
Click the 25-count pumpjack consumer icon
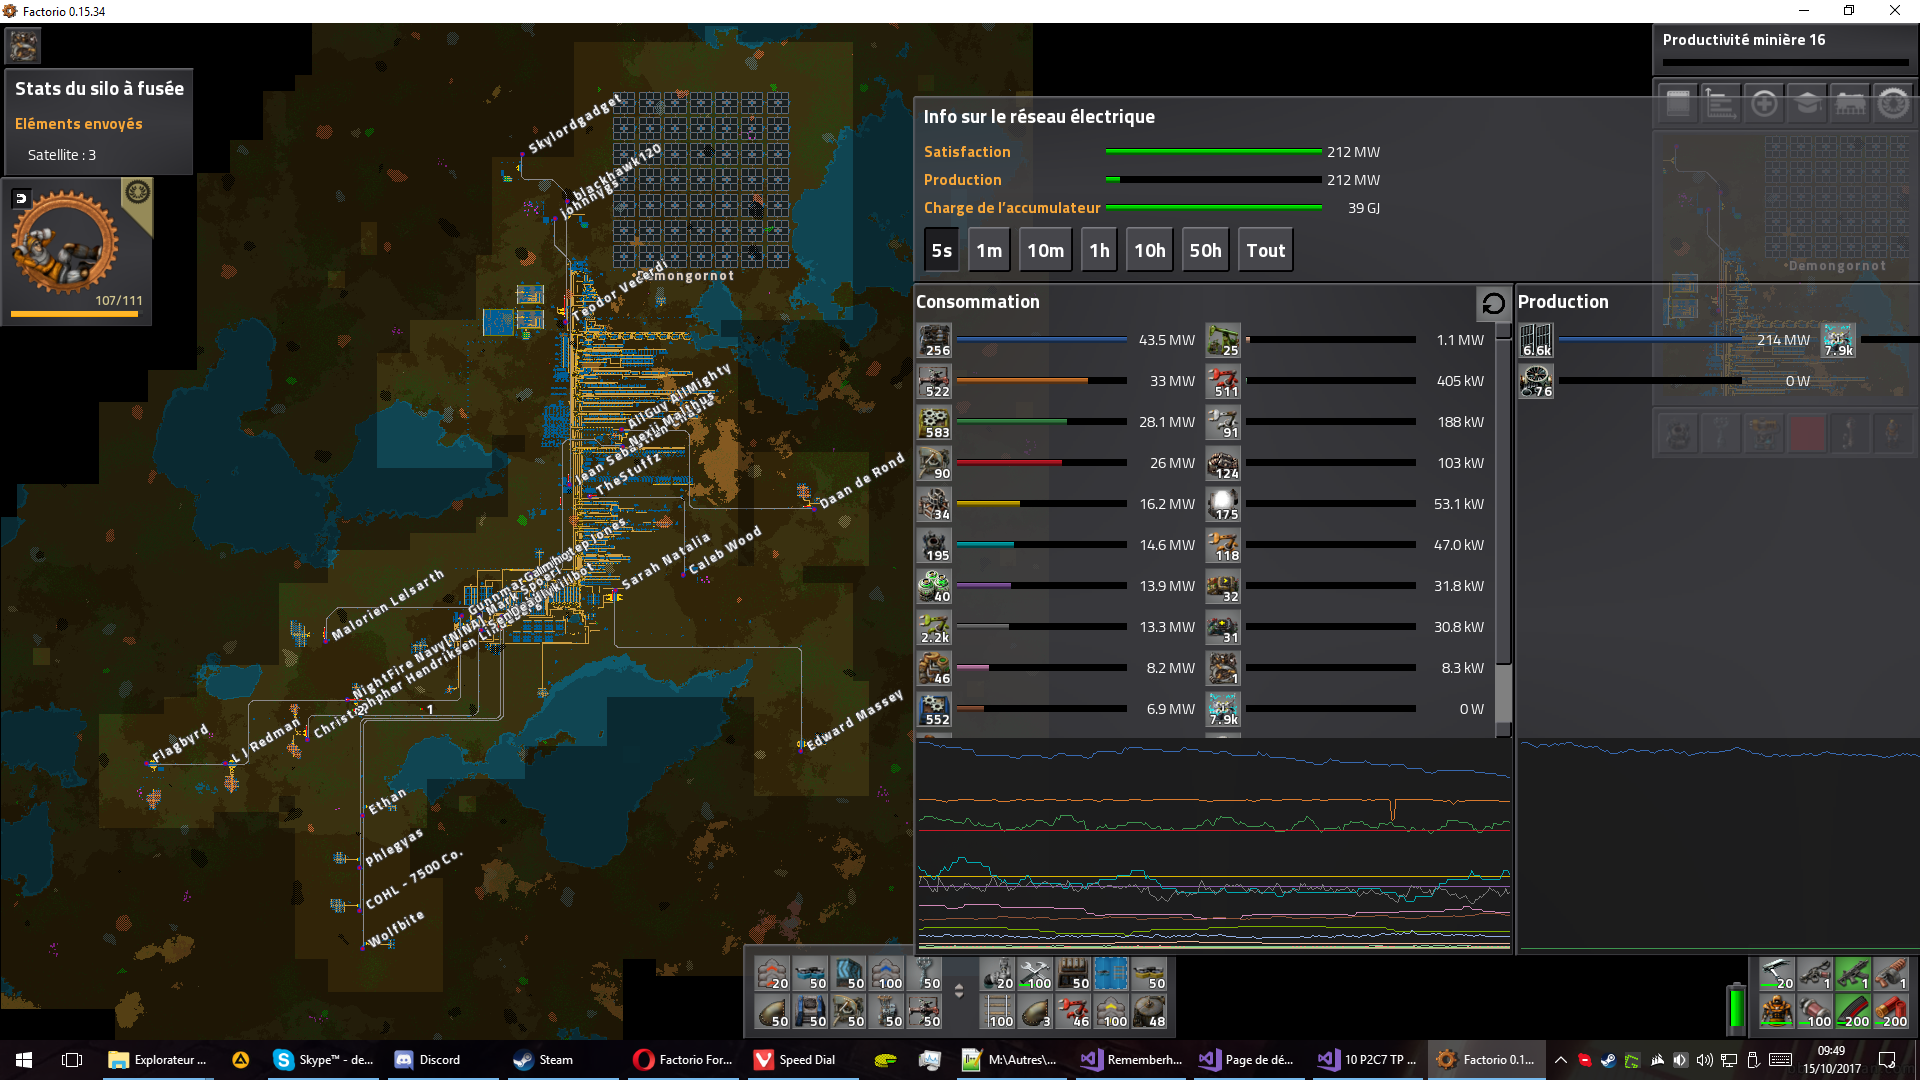click(x=1223, y=340)
